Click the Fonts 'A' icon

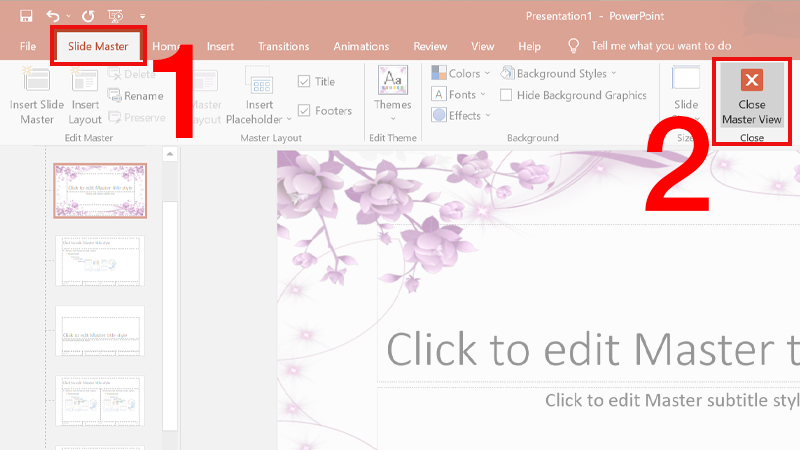439,94
